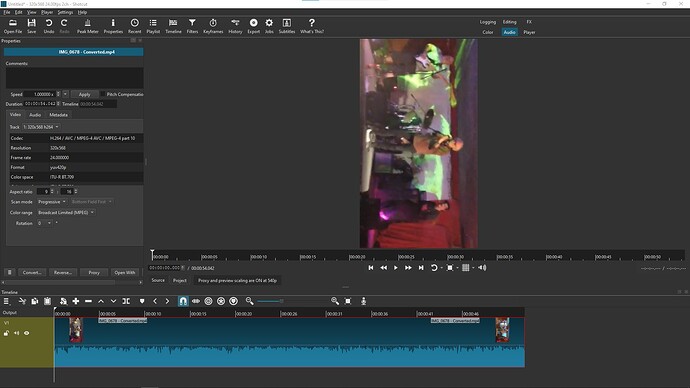690x388 pixels.
Task: Switch to the Metadata tab
Action: click(58, 115)
